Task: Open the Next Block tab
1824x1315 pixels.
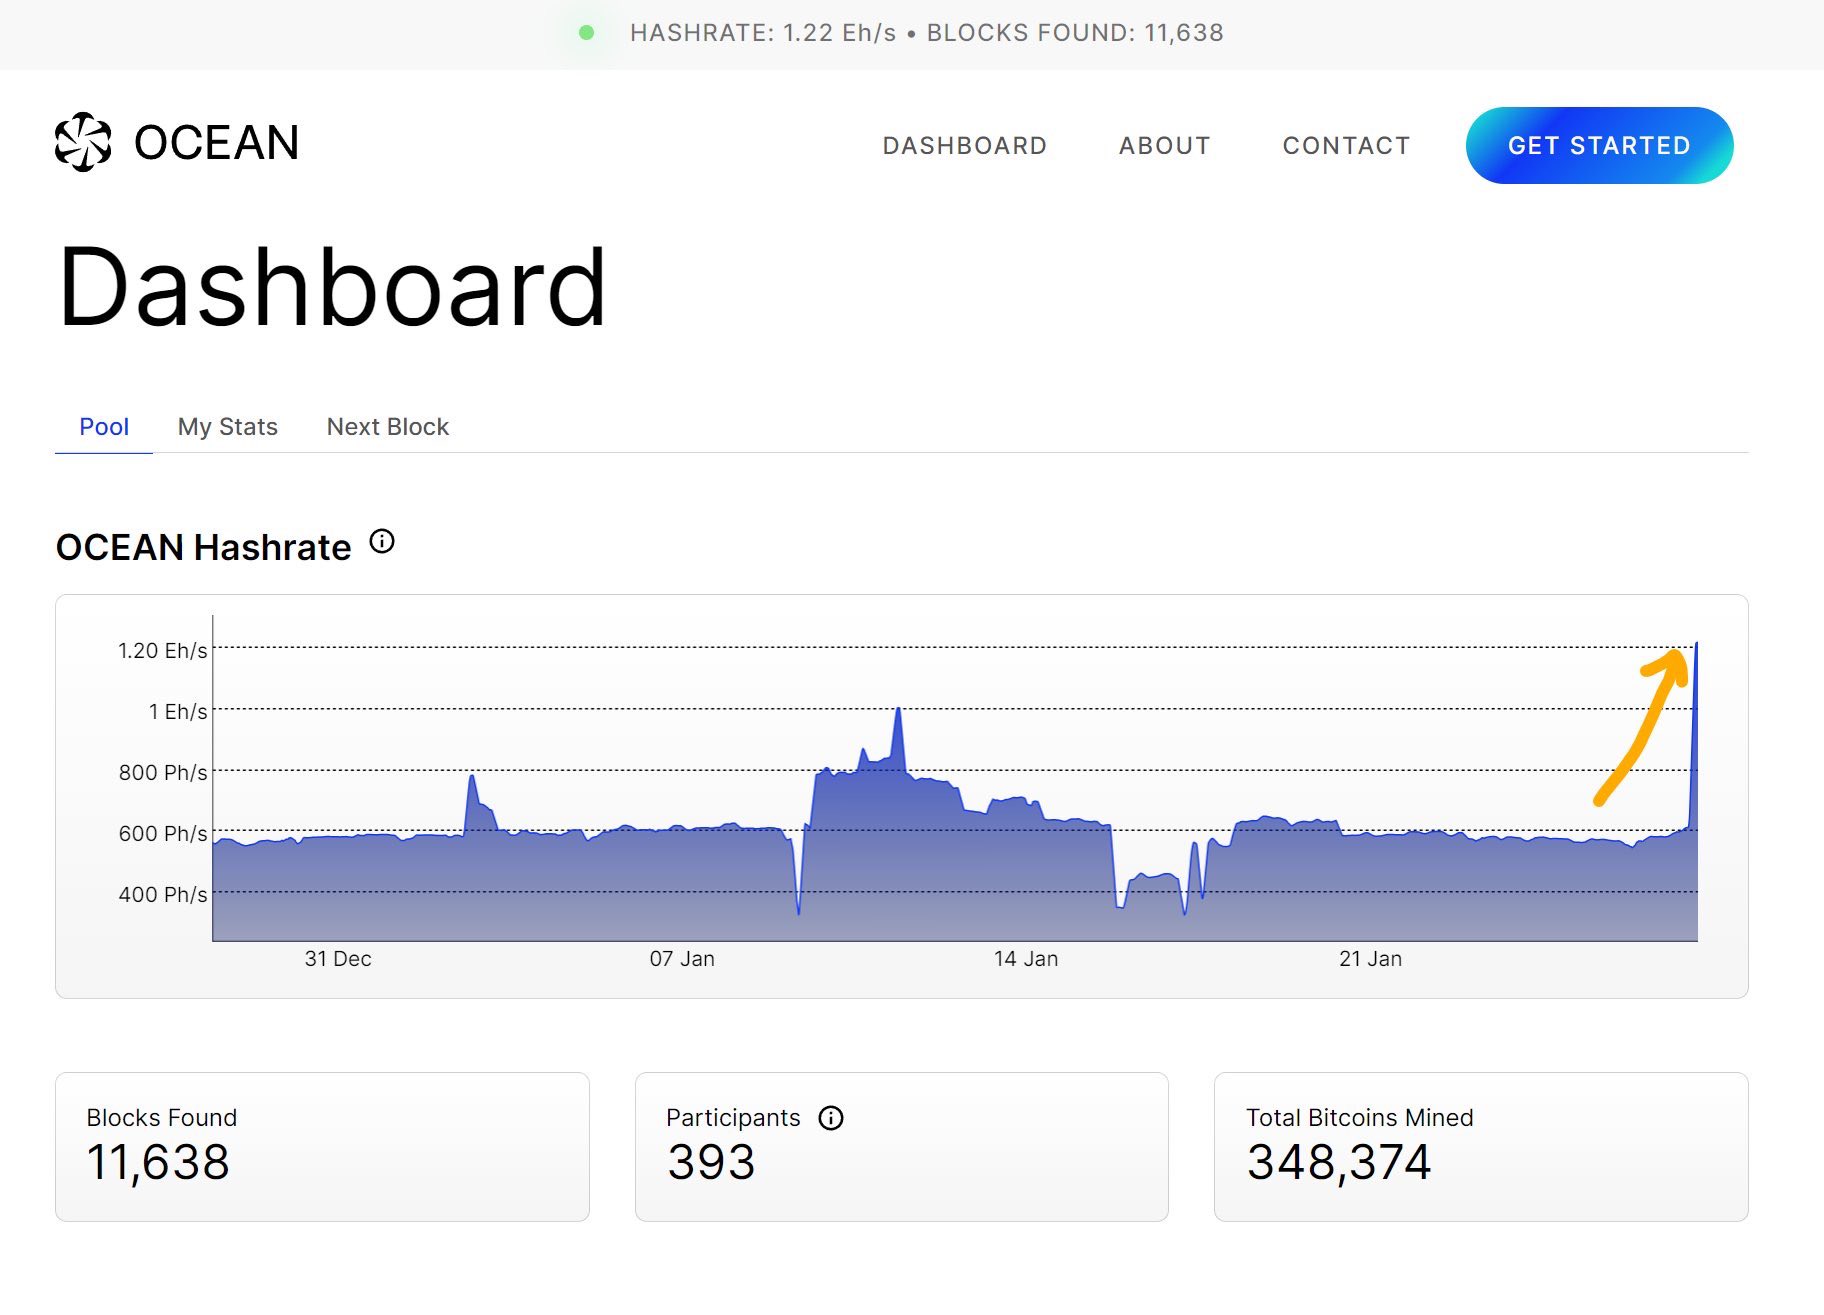Action: click(x=388, y=427)
